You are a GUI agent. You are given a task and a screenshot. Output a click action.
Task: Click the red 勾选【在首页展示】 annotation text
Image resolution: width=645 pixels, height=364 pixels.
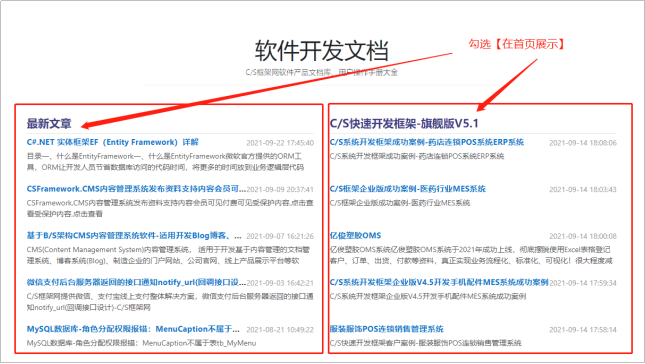click(x=516, y=44)
